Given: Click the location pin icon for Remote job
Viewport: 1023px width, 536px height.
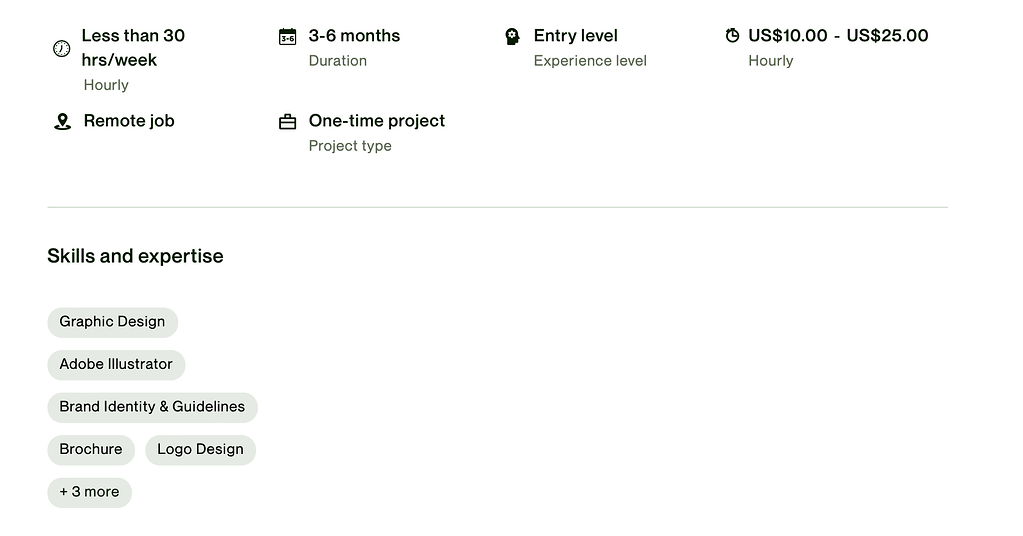Looking at the screenshot, I should pyautogui.click(x=62, y=121).
